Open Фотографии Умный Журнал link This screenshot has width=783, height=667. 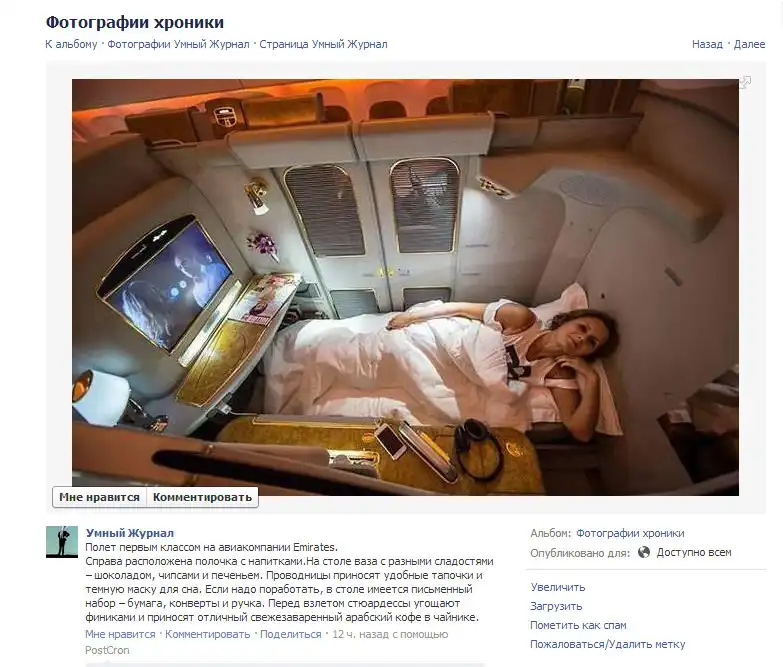click(178, 44)
